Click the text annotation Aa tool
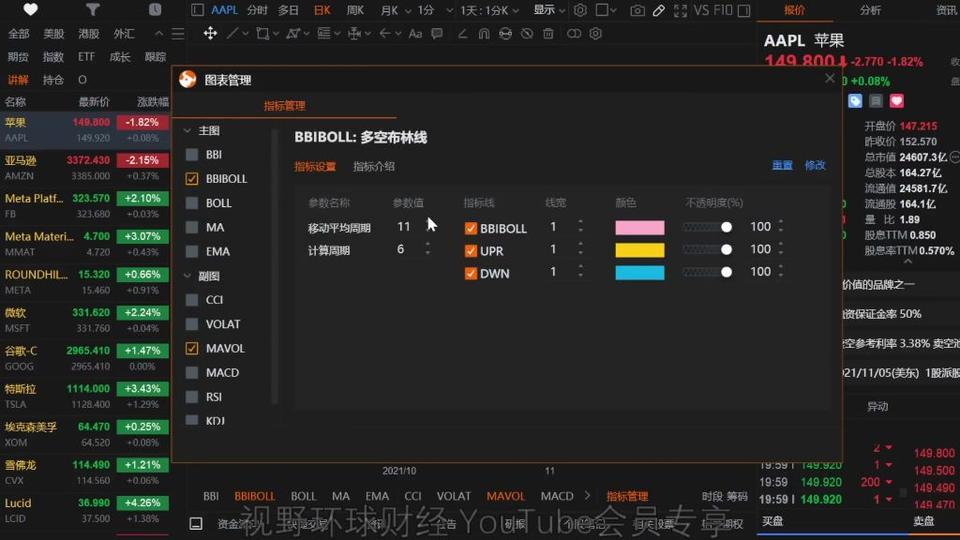960x540 pixels. (415, 34)
